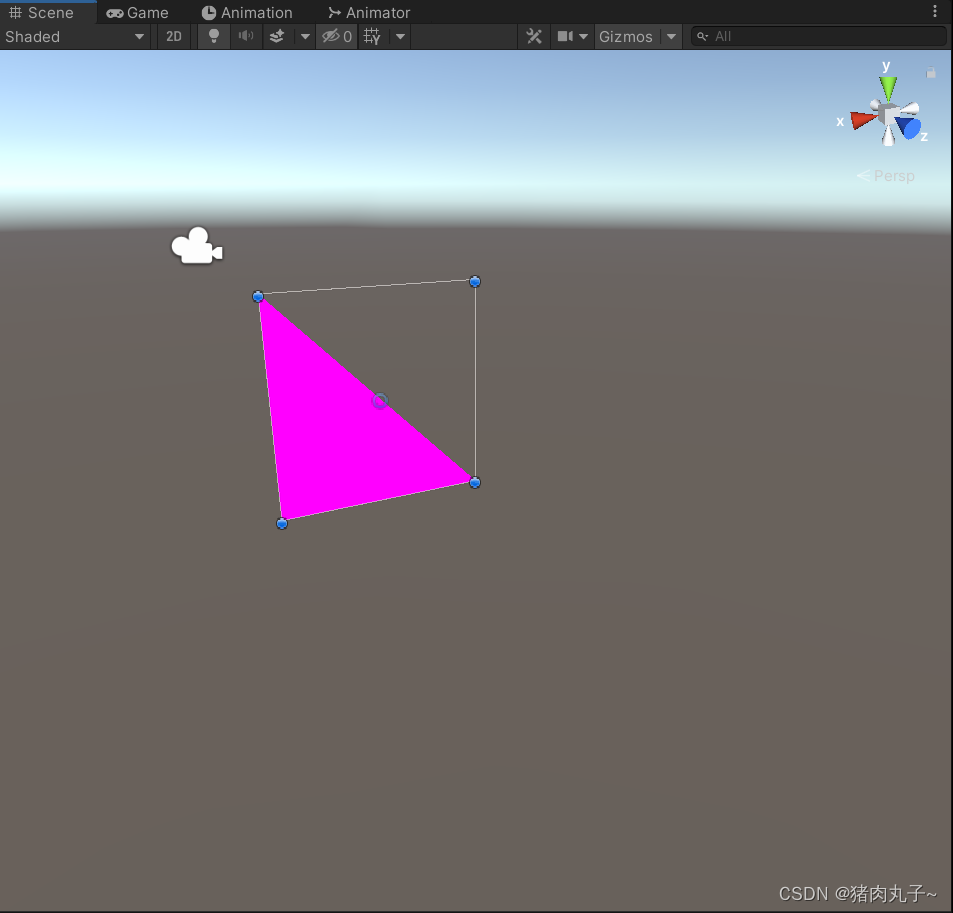Toggle grid visibility in the Scene view
The height and width of the screenshot is (913, 953).
[371, 36]
